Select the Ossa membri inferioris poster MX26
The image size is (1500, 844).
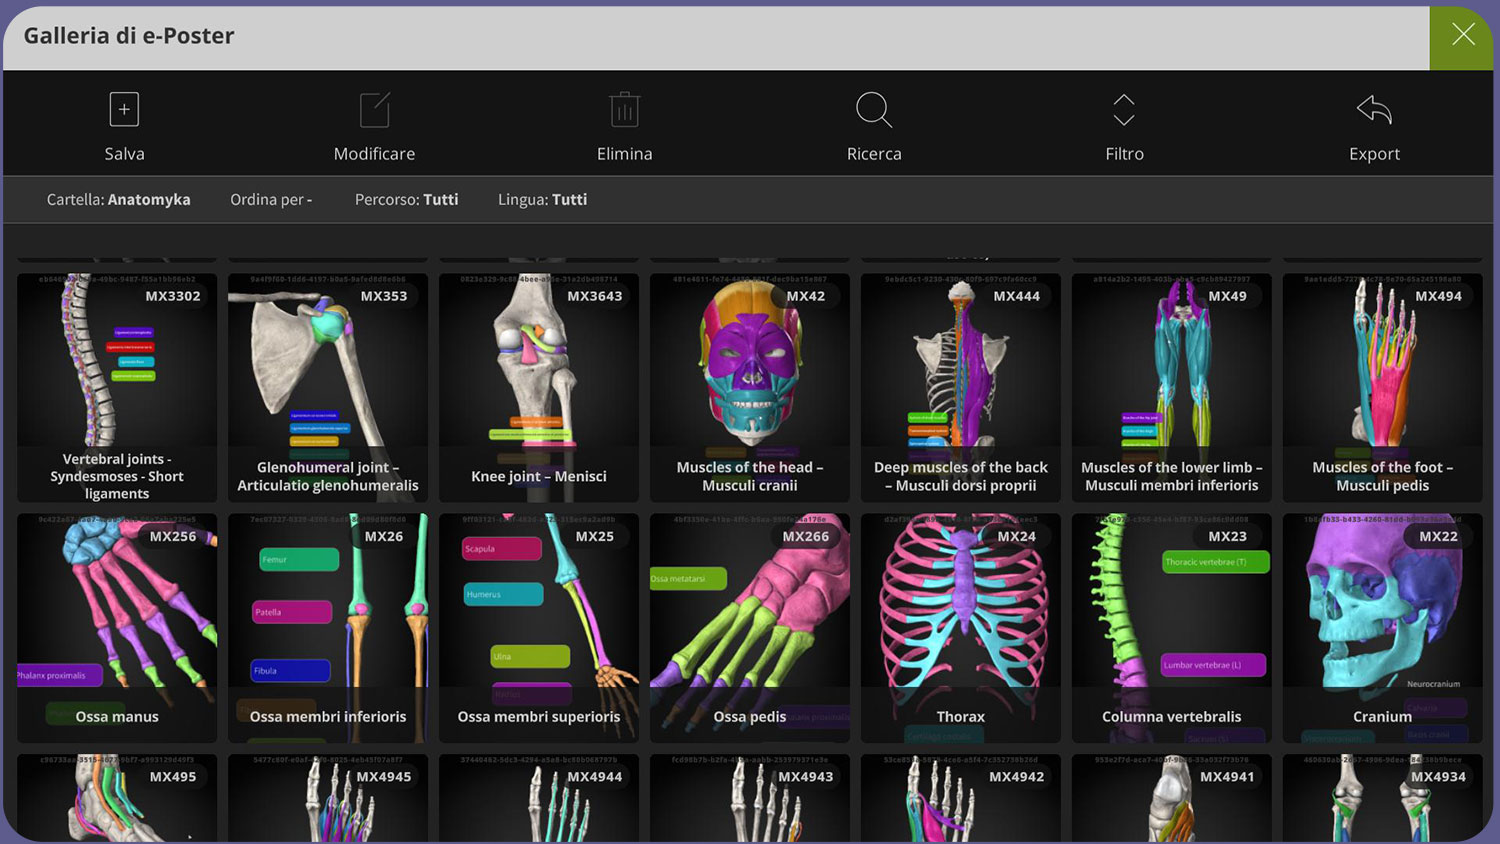click(328, 628)
